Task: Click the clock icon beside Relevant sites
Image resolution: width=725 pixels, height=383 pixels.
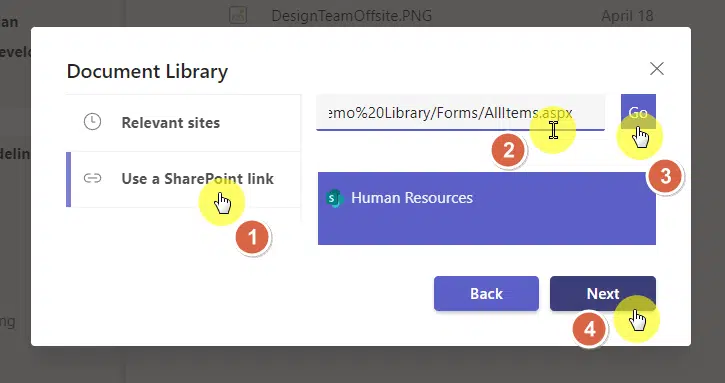Action: pyautogui.click(x=92, y=122)
